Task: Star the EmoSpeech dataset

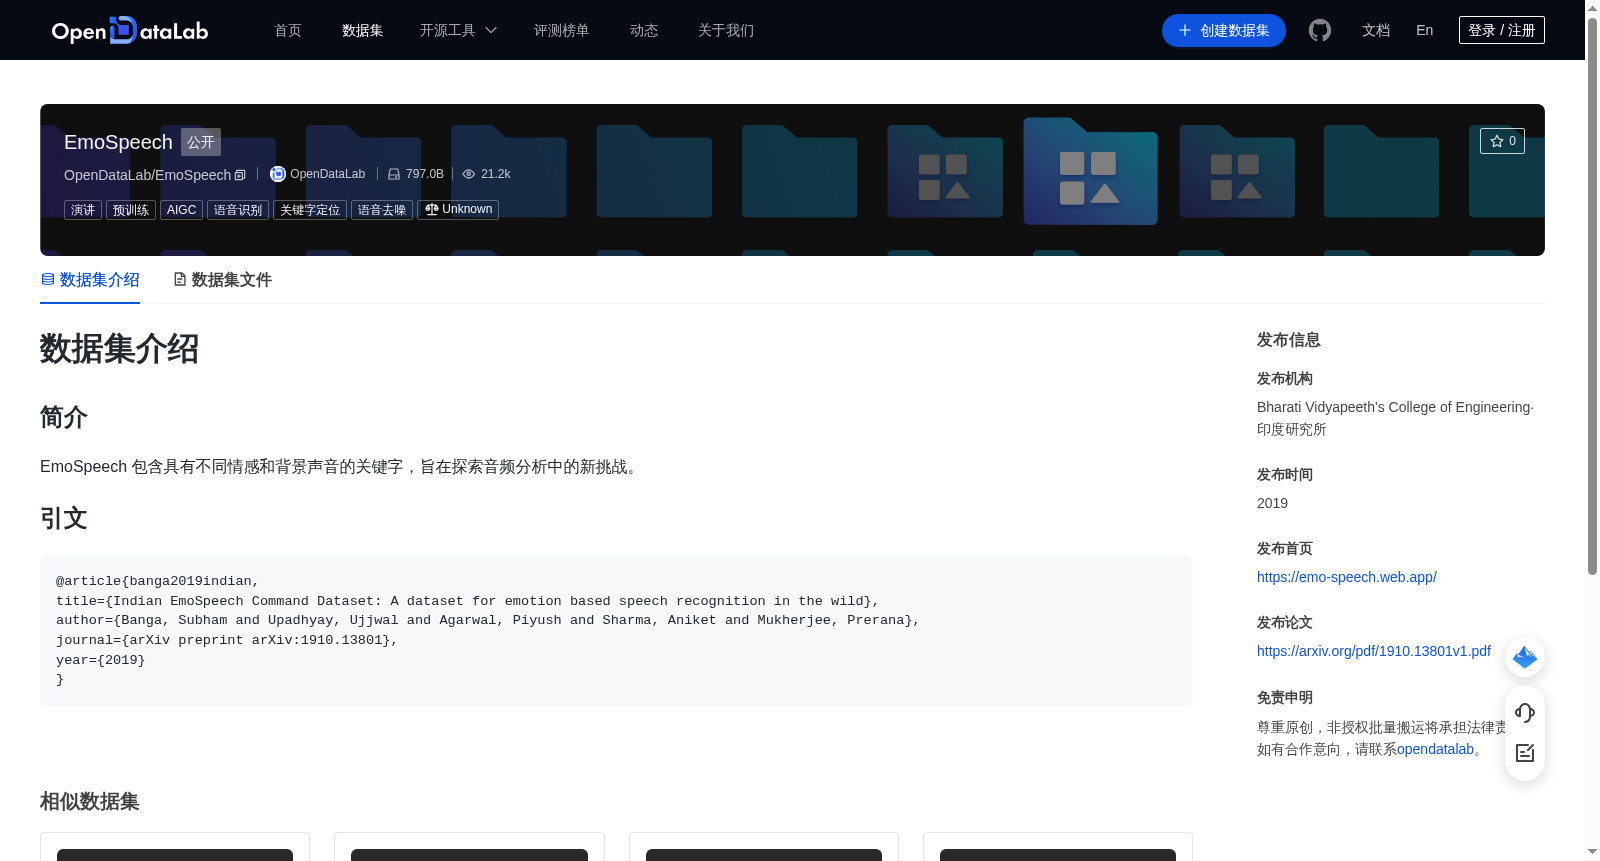Action: (1502, 141)
